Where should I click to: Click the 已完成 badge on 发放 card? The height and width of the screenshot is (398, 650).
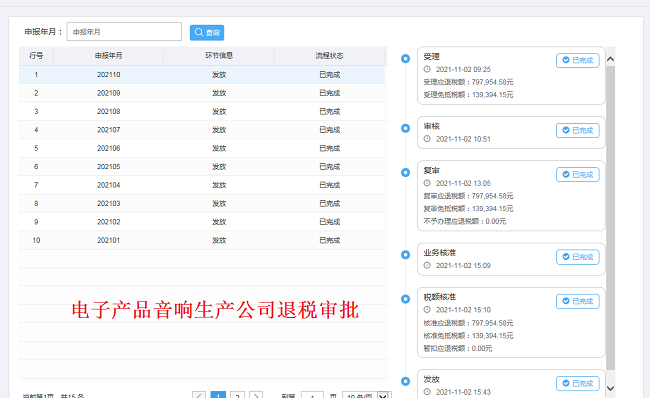(x=577, y=383)
